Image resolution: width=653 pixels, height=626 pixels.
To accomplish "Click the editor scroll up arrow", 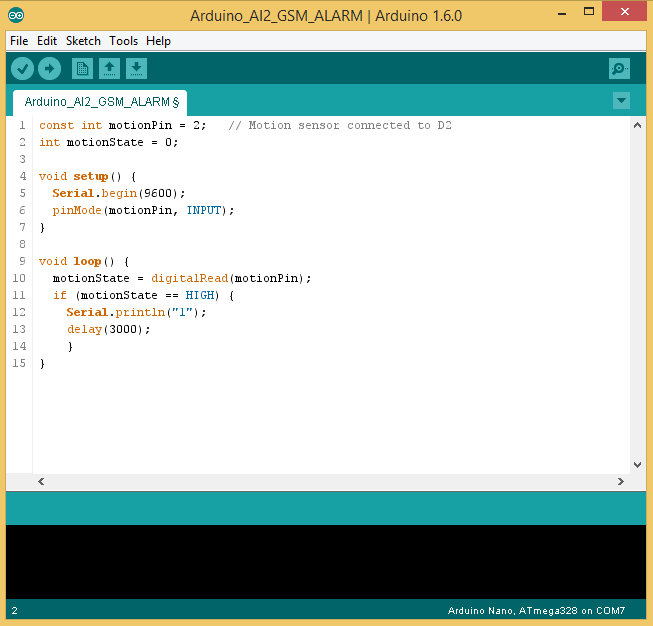I will (637, 125).
